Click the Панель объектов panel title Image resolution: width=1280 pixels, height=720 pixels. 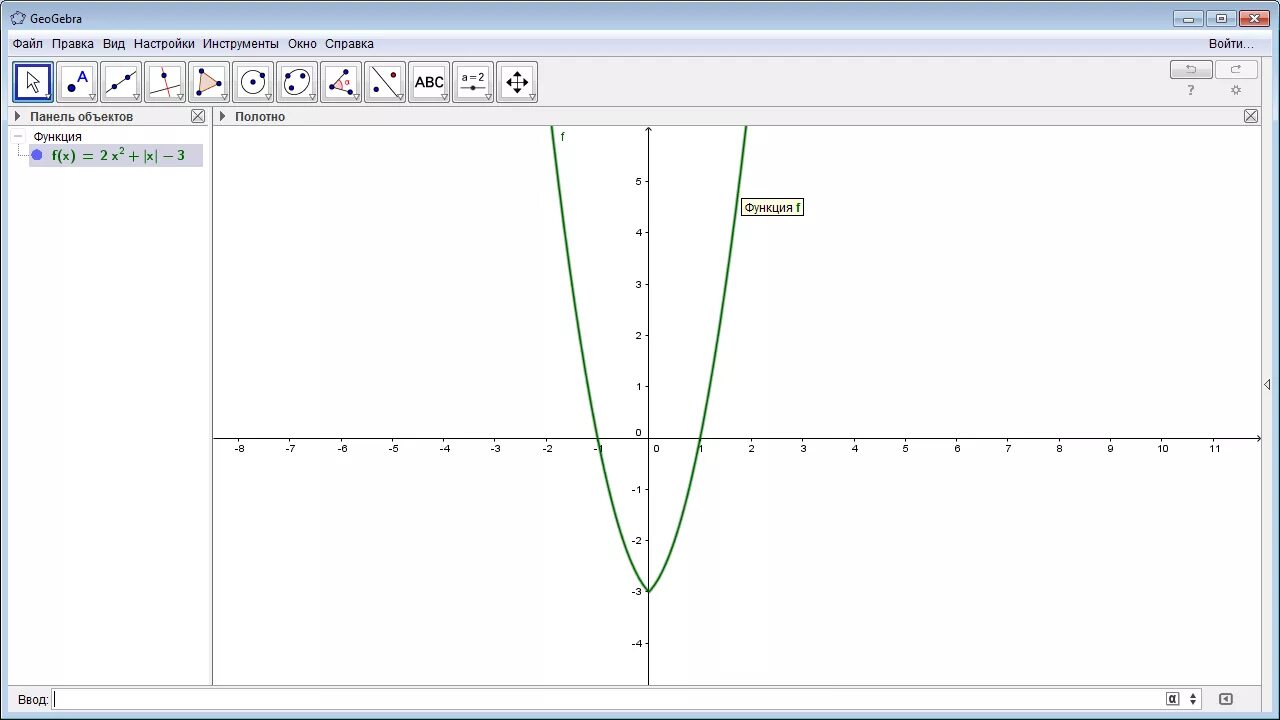pos(81,116)
